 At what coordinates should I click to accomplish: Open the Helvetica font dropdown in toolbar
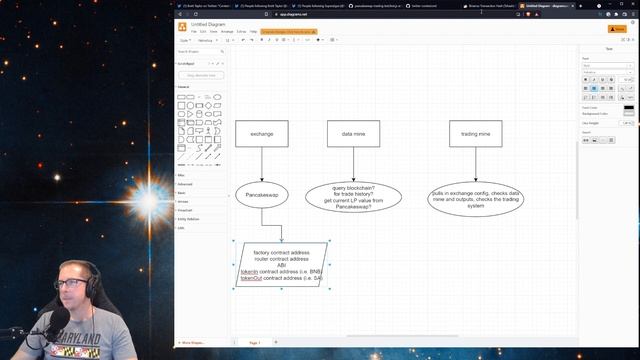point(208,40)
